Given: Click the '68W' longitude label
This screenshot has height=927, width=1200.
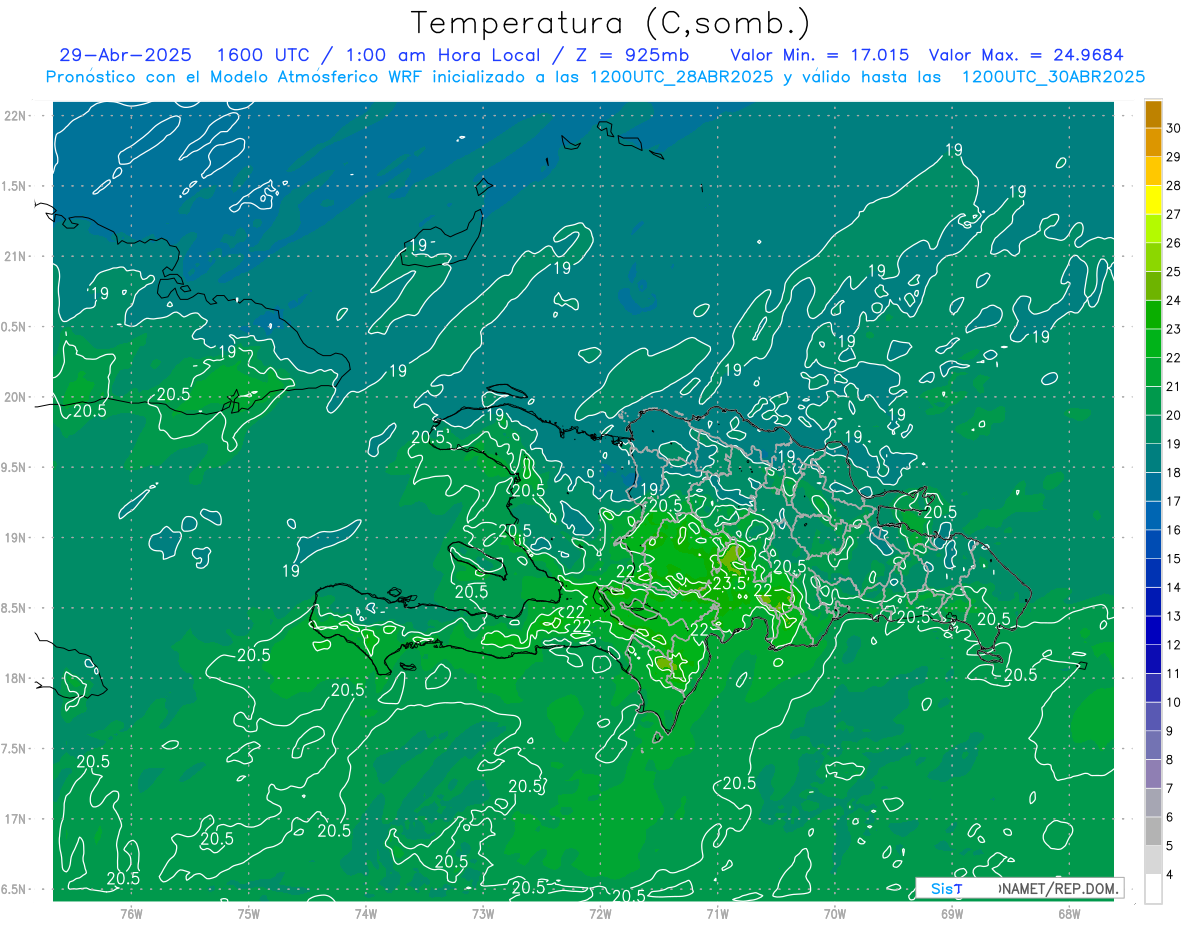Looking at the screenshot, I should (1069, 913).
